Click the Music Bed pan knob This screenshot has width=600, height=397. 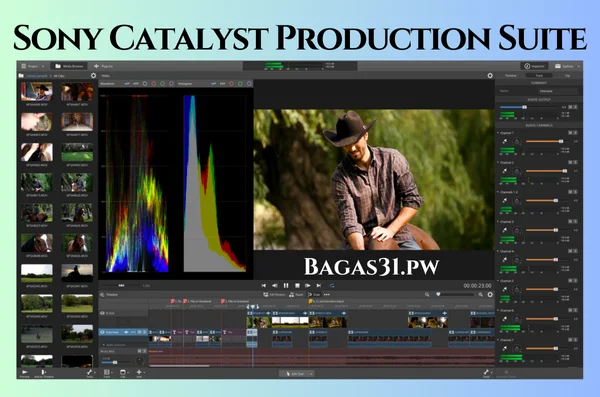(139, 361)
